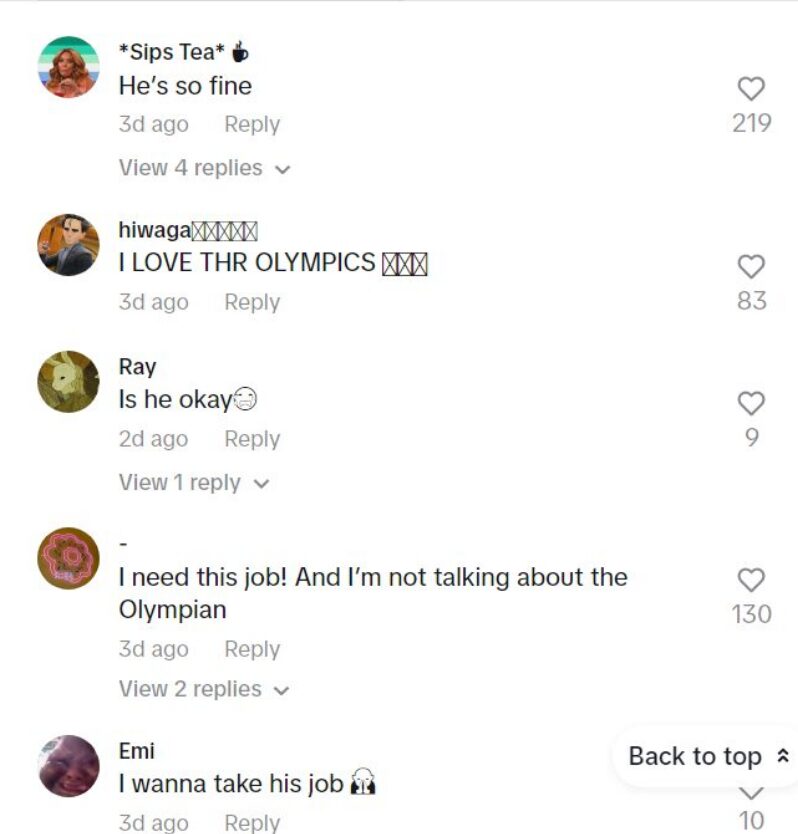Like Ray's "Is he okay" comment
The image size is (798, 834).
click(751, 403)
